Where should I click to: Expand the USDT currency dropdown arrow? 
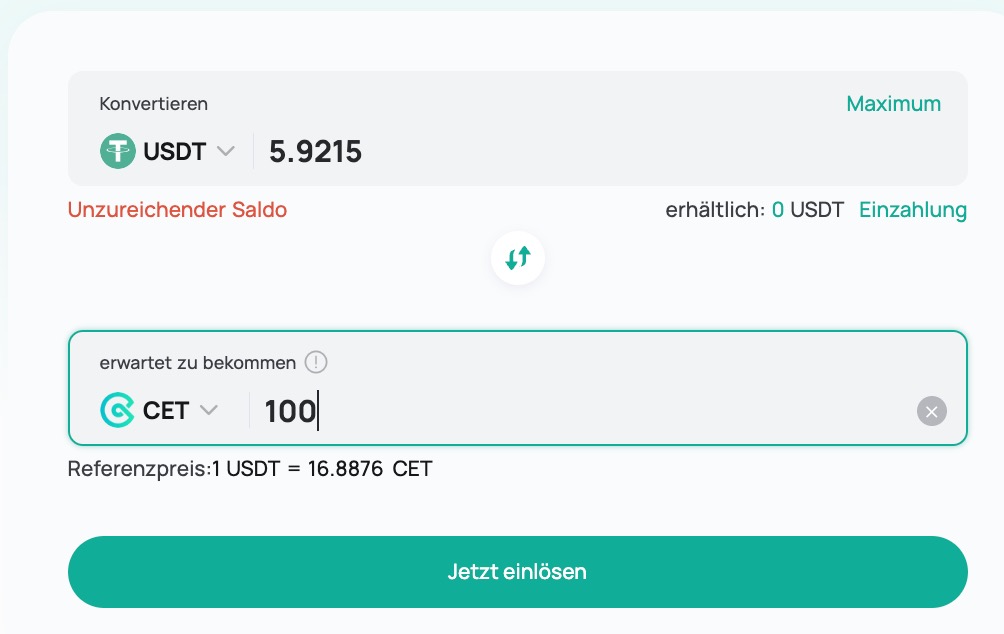(226, 152)
